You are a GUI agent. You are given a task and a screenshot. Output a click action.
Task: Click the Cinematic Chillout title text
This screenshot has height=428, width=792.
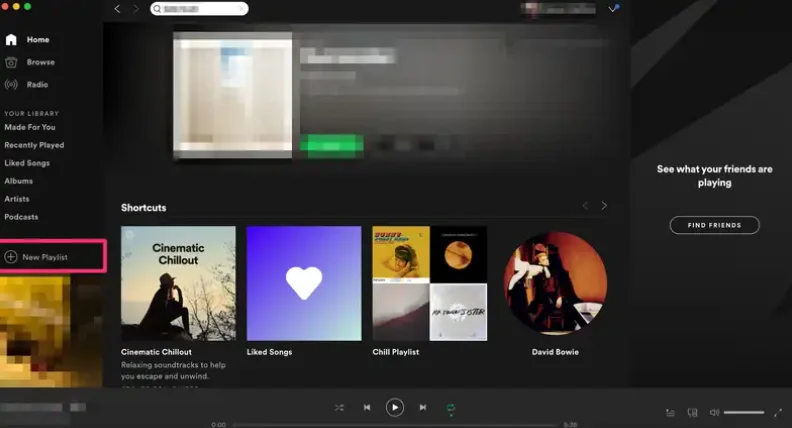[156, 352]
